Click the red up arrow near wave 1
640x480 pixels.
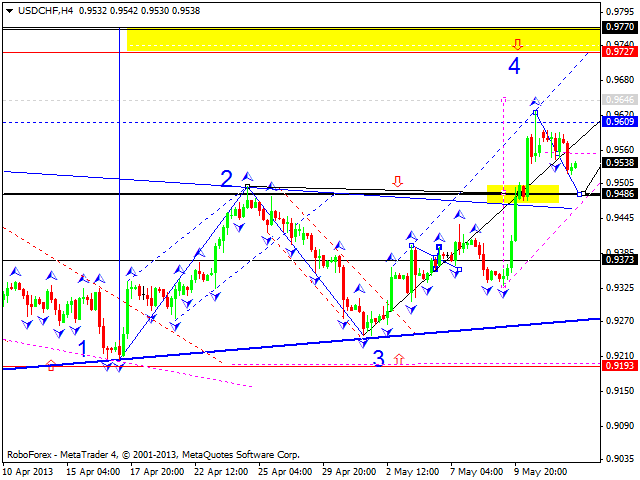point(51,366)
